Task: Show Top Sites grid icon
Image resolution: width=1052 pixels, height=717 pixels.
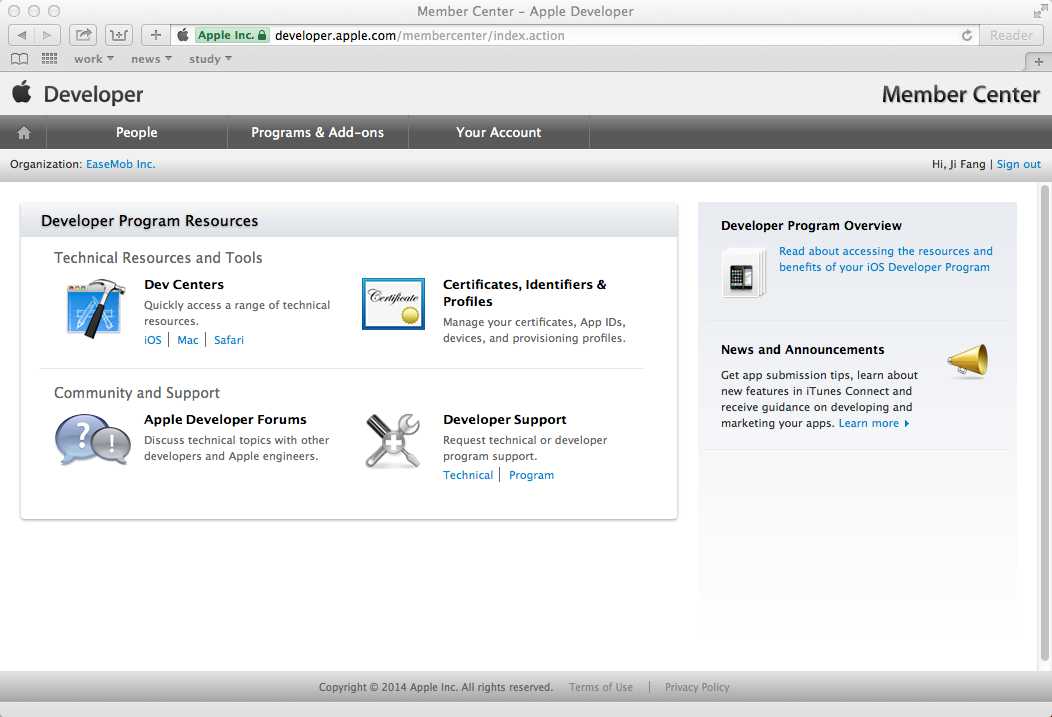Action: [x=50, y=59]
